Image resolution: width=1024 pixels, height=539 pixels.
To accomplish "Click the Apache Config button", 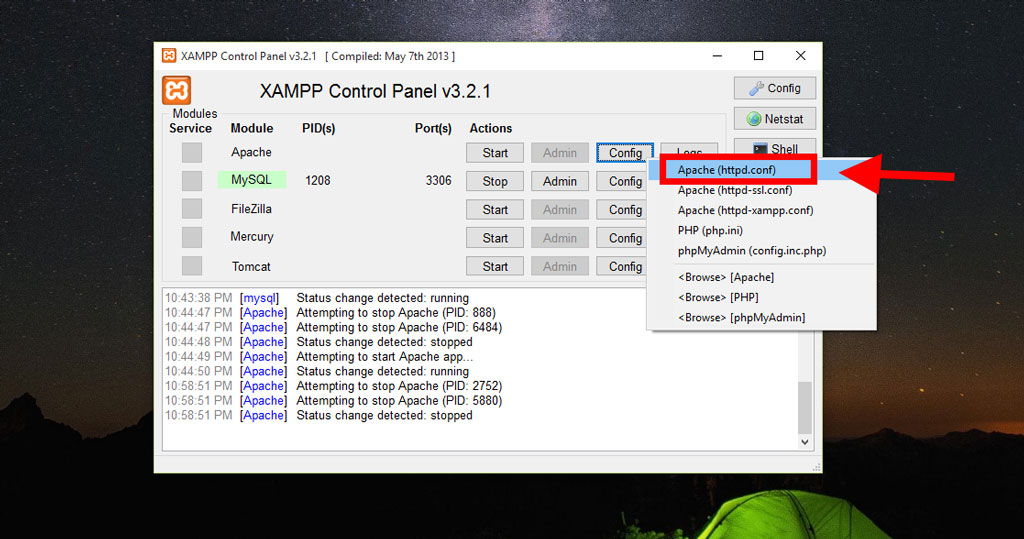I will [x=625, y=153].
